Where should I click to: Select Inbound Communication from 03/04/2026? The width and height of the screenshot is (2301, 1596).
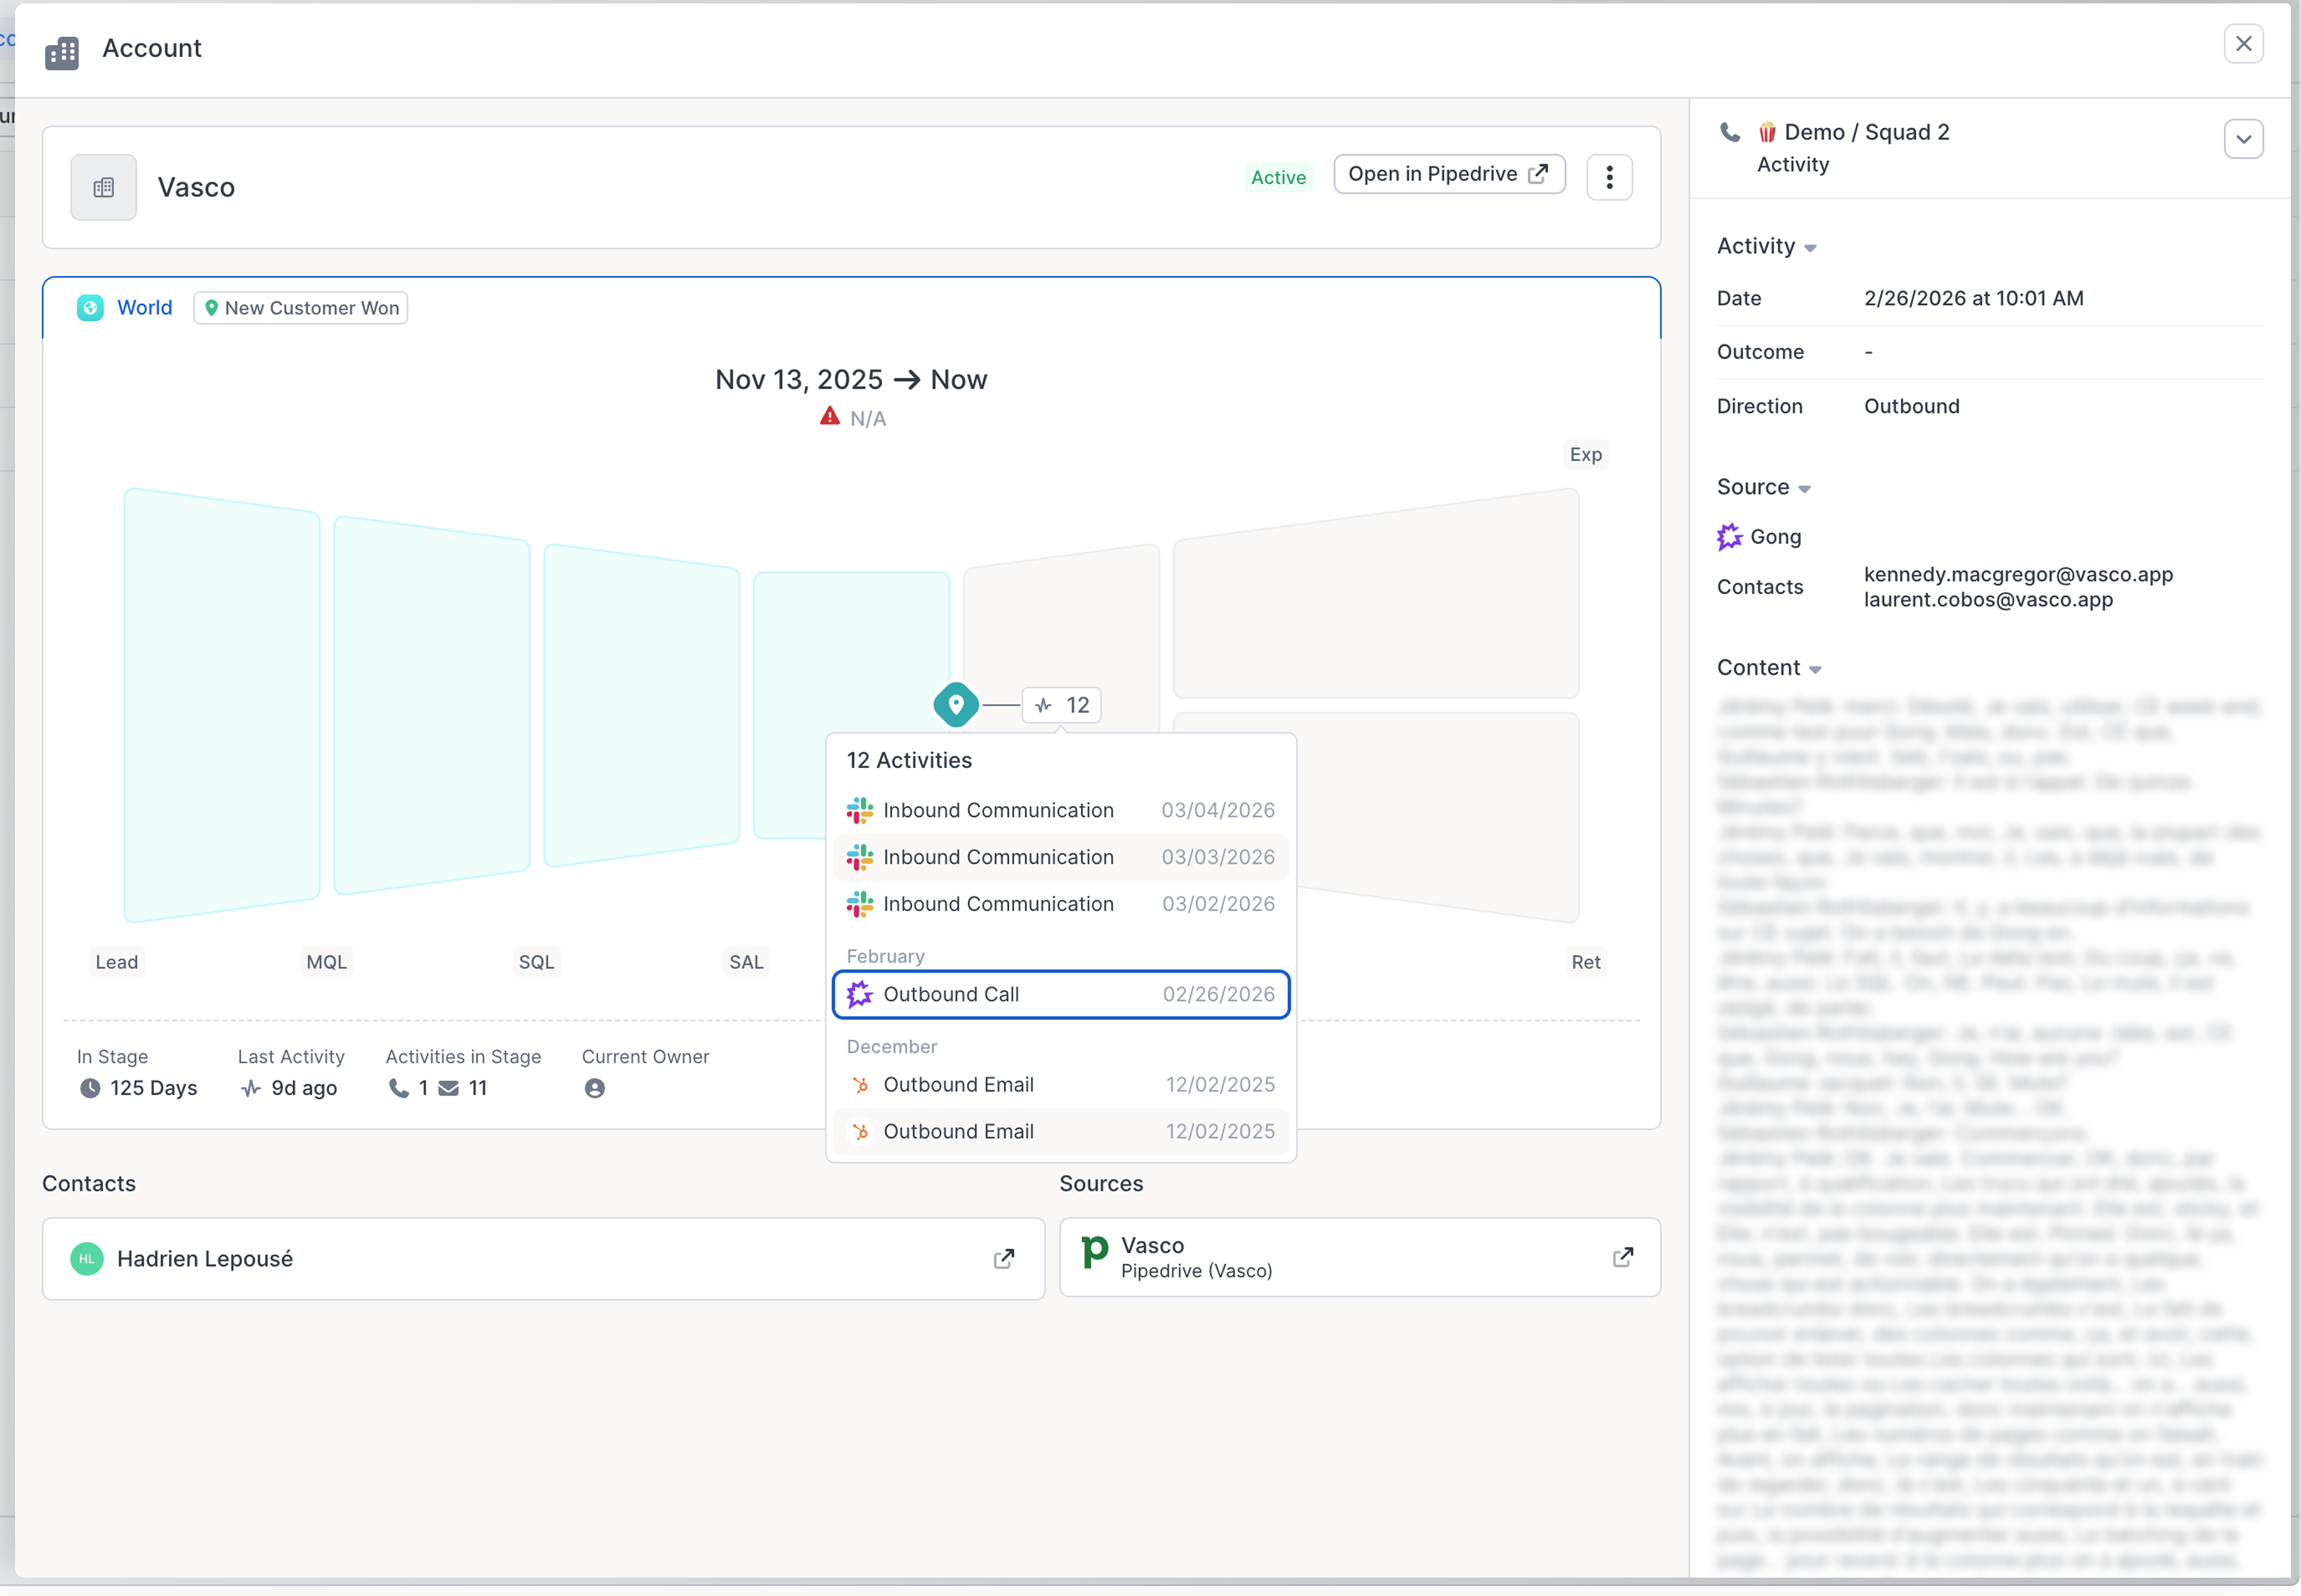(x=1060, y=810)
